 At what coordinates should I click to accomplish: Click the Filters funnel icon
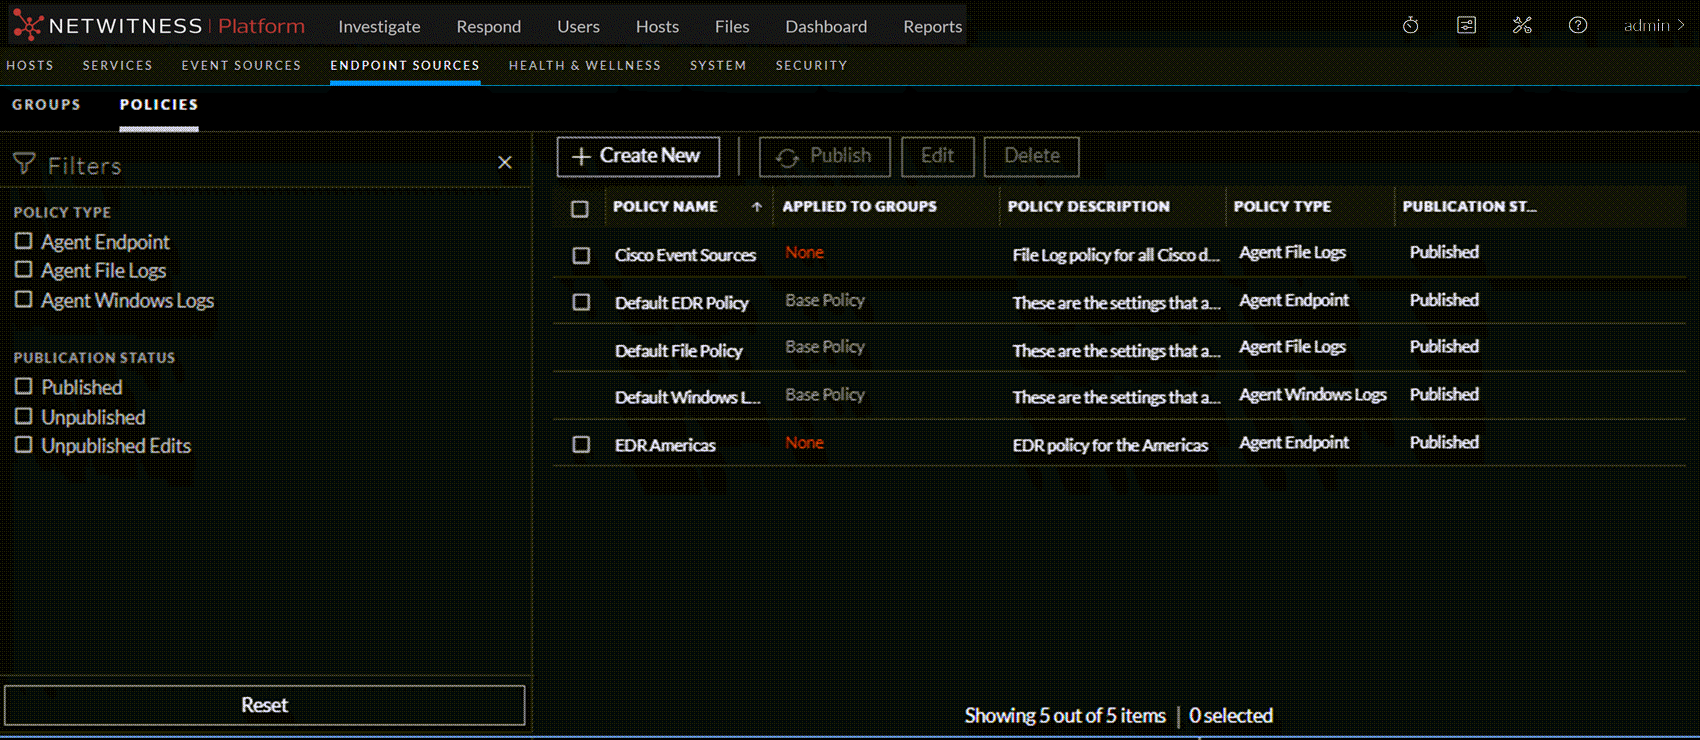click(24, 164)
